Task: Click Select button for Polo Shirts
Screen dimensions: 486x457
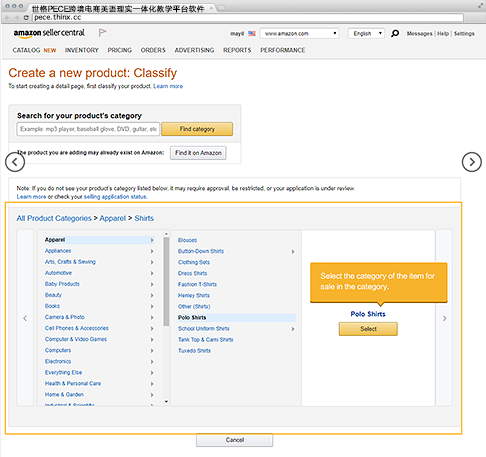Action: pos(368,329)
